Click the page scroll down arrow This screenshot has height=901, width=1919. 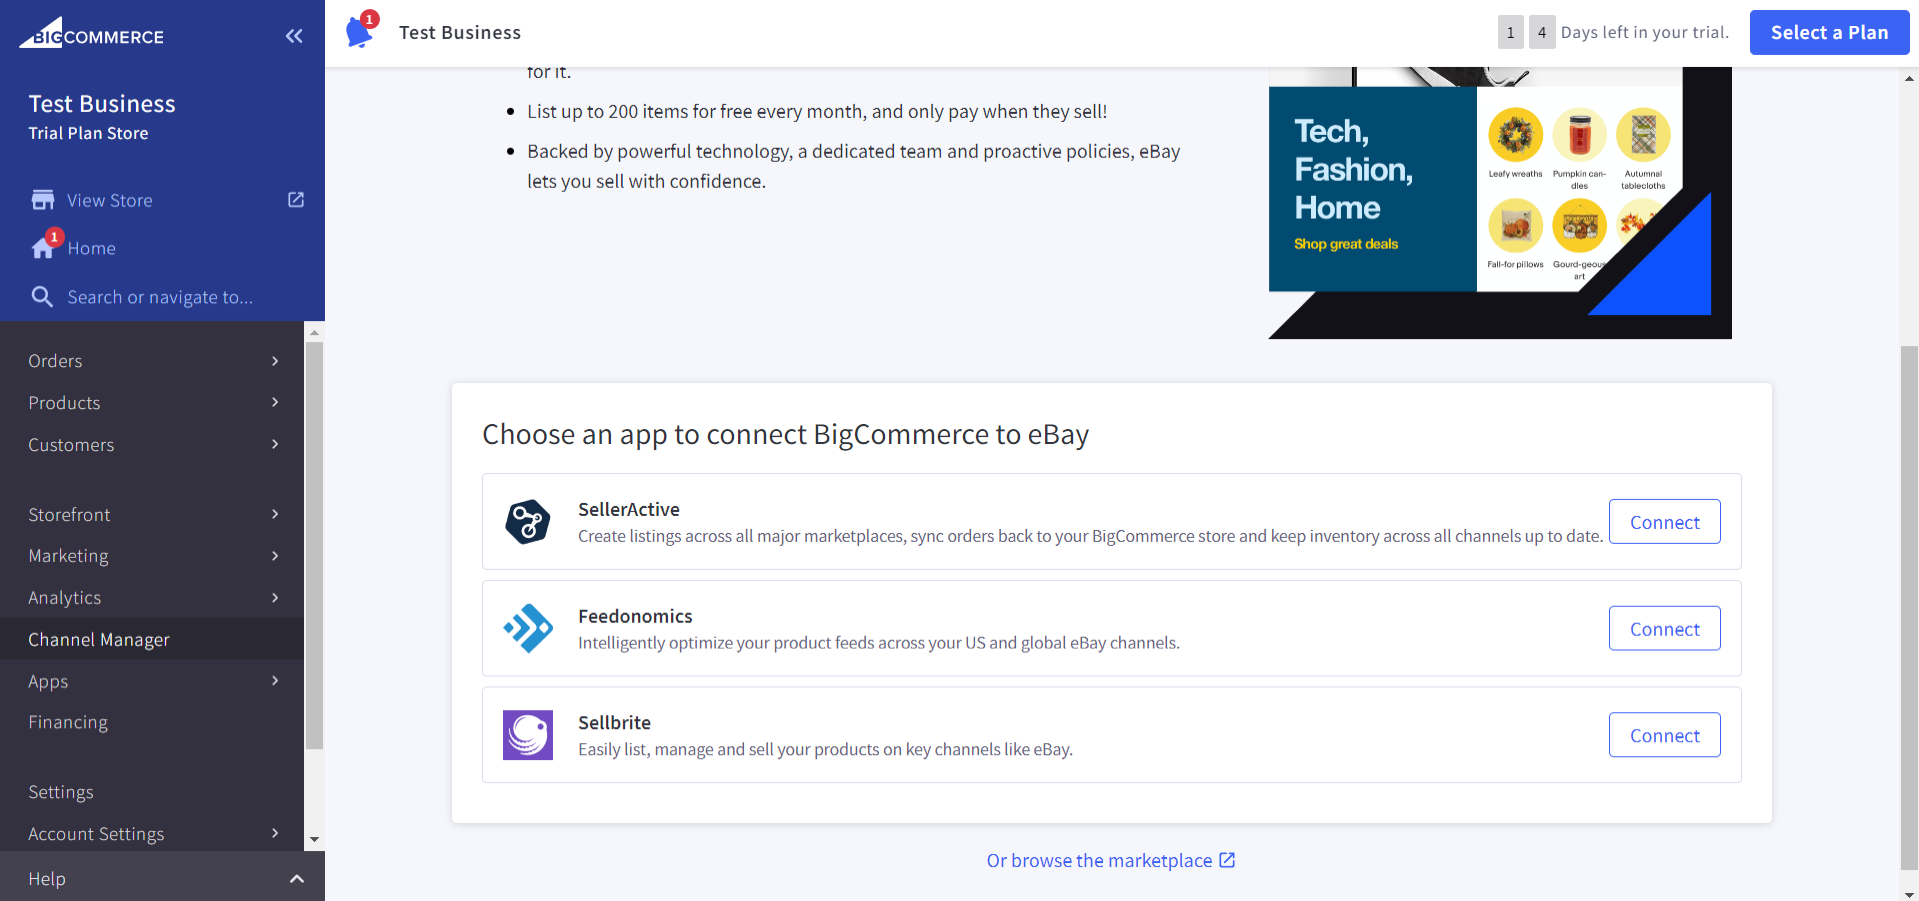point(1909,893)
